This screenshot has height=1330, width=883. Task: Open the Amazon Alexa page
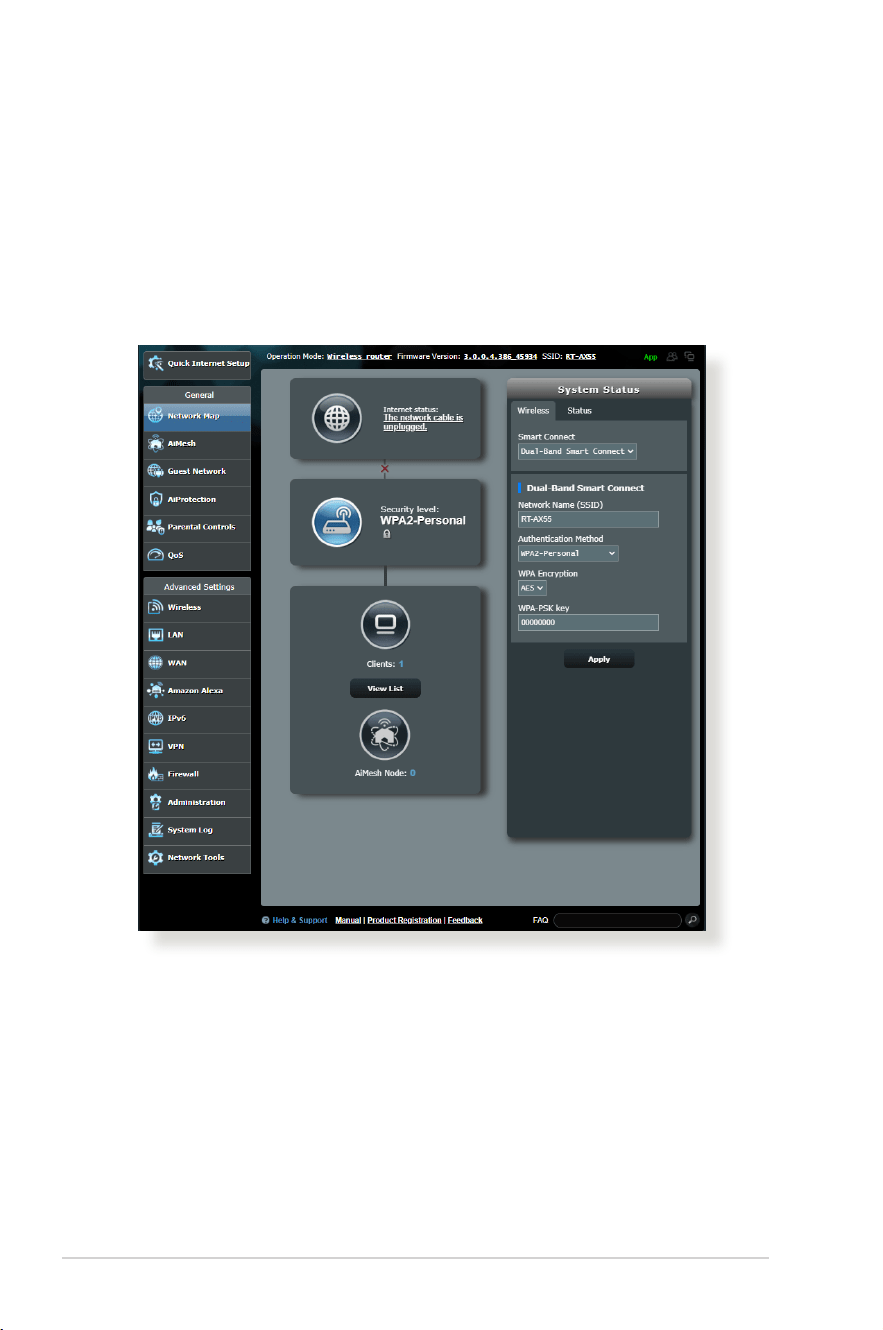[197, 690]
